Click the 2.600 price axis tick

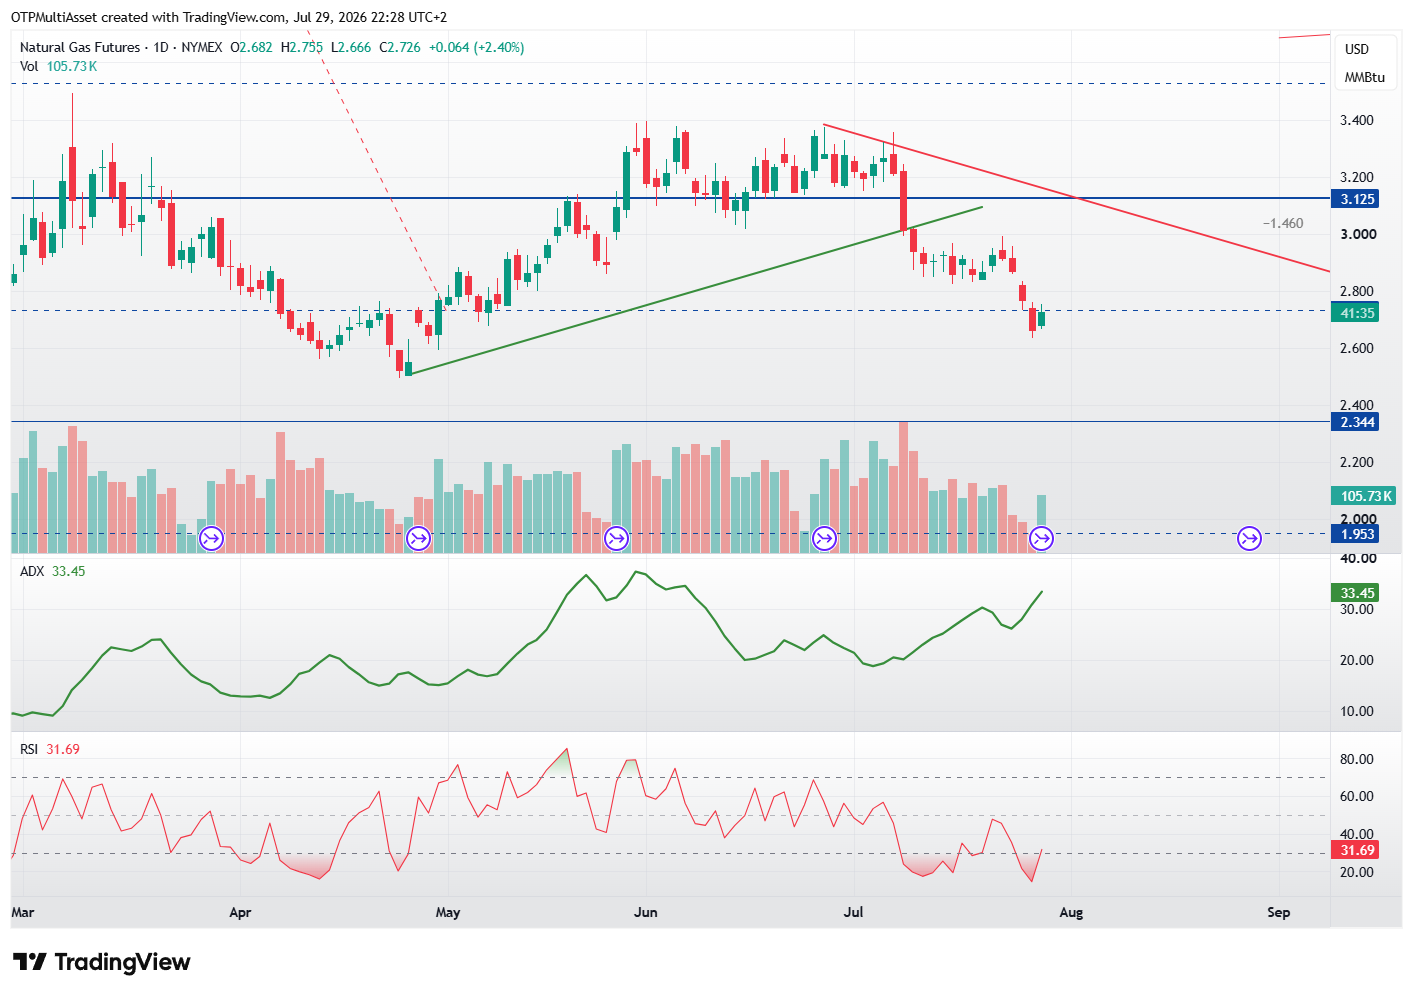pyautogui.click(x=1357, y=348)
